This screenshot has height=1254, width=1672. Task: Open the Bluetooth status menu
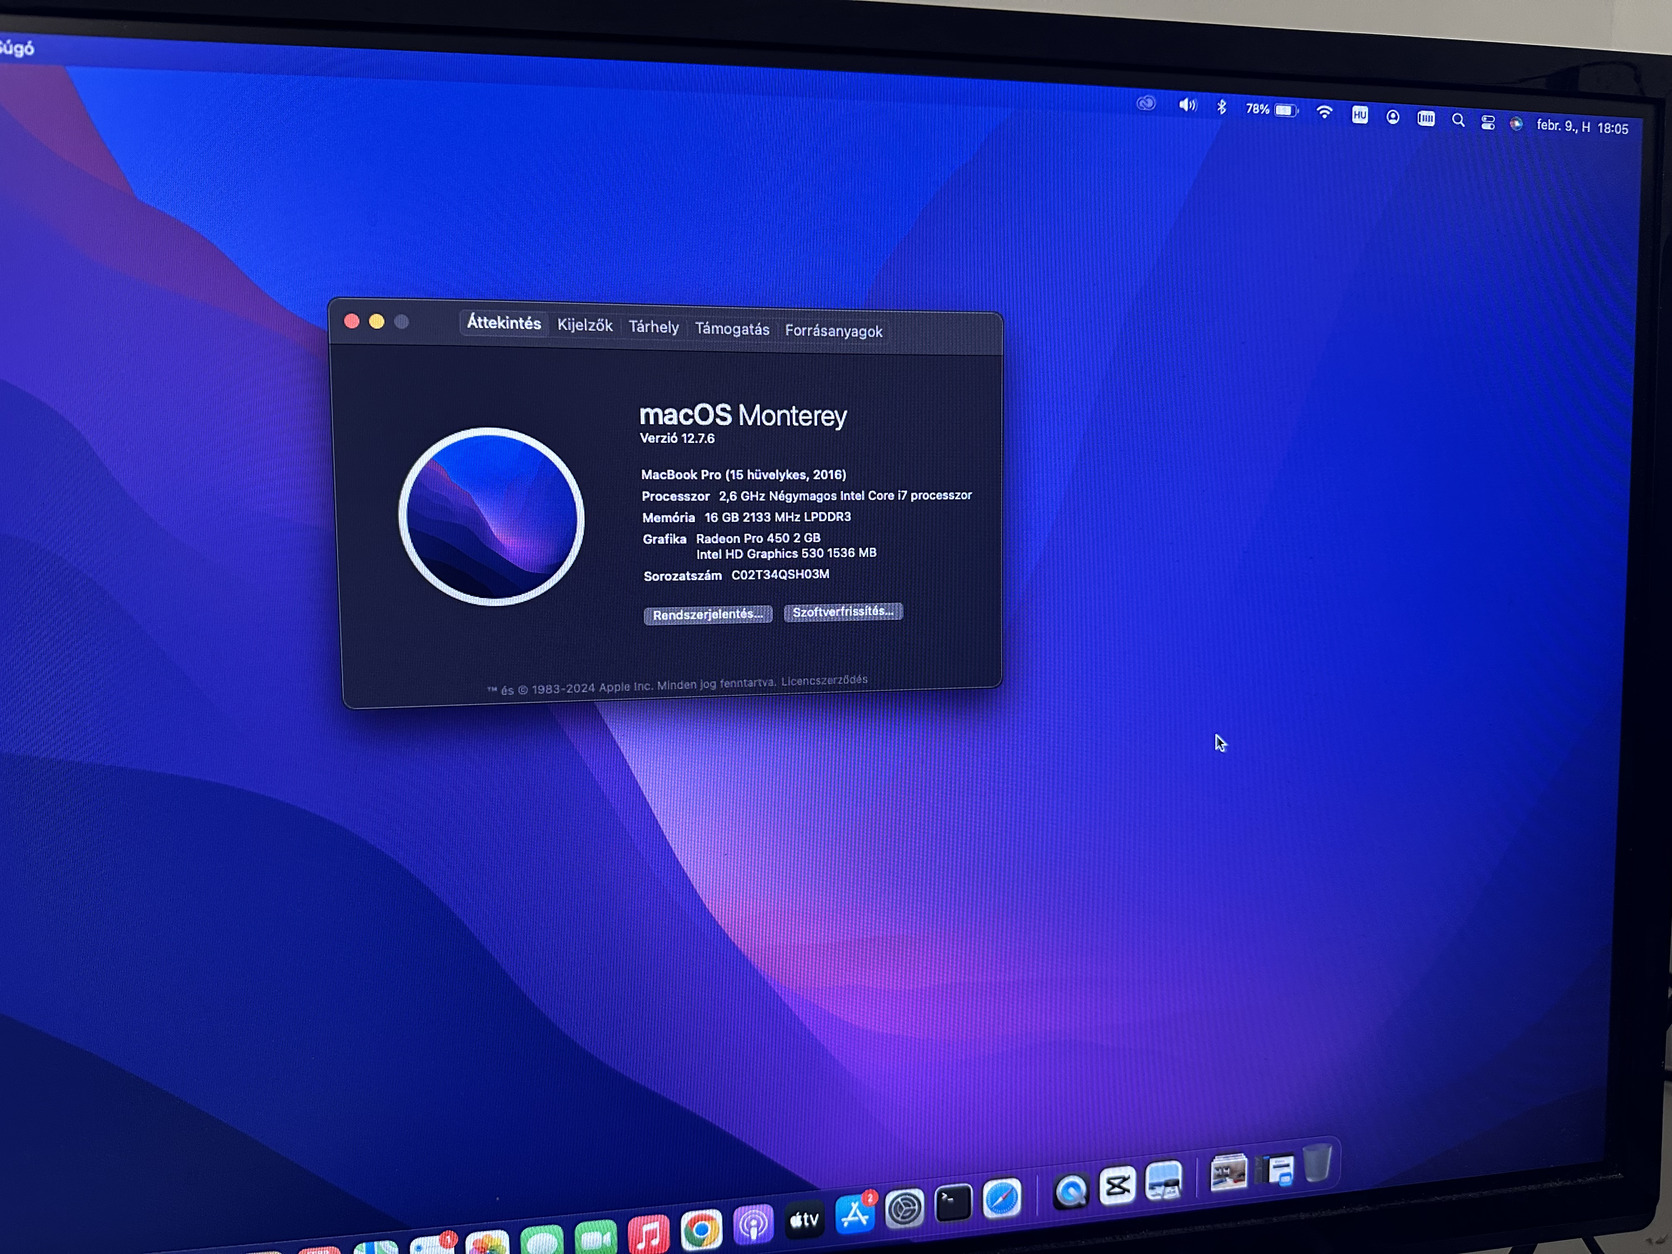click(x=1221, y=107)
